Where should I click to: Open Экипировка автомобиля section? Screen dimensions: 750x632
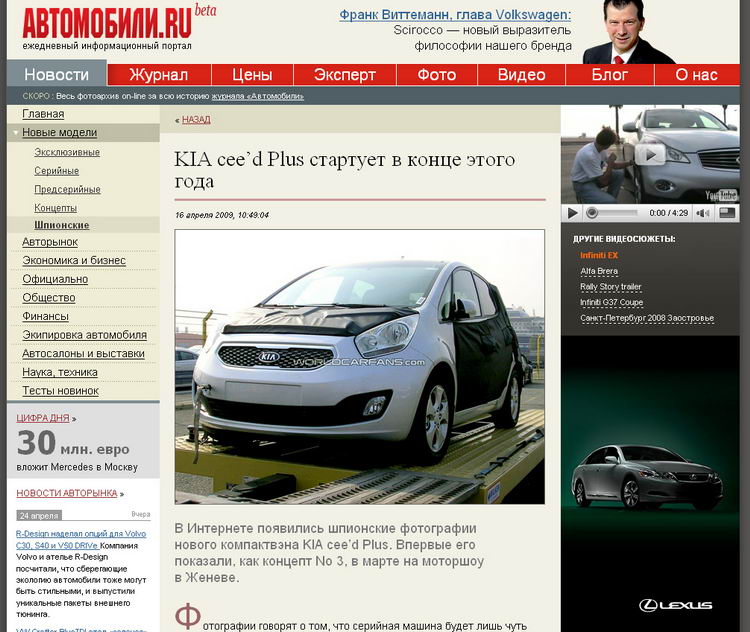coord(84,335)
